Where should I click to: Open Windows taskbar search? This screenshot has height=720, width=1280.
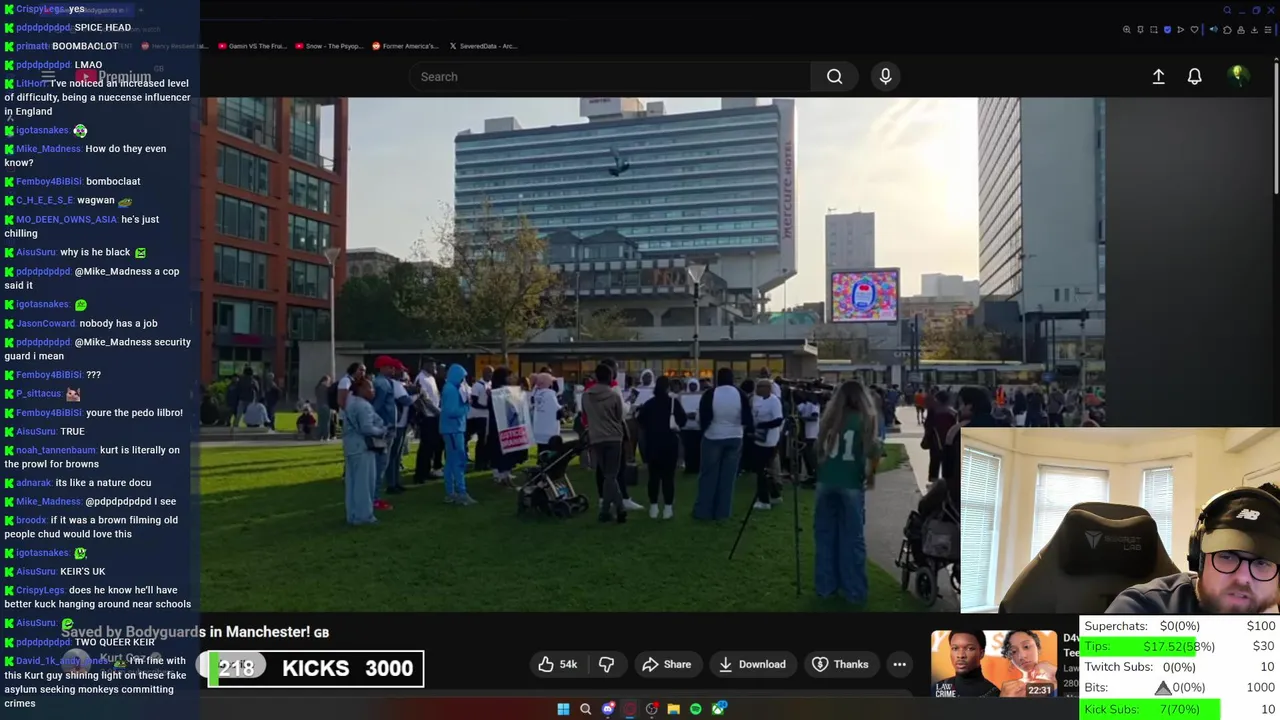coord(586,709)
